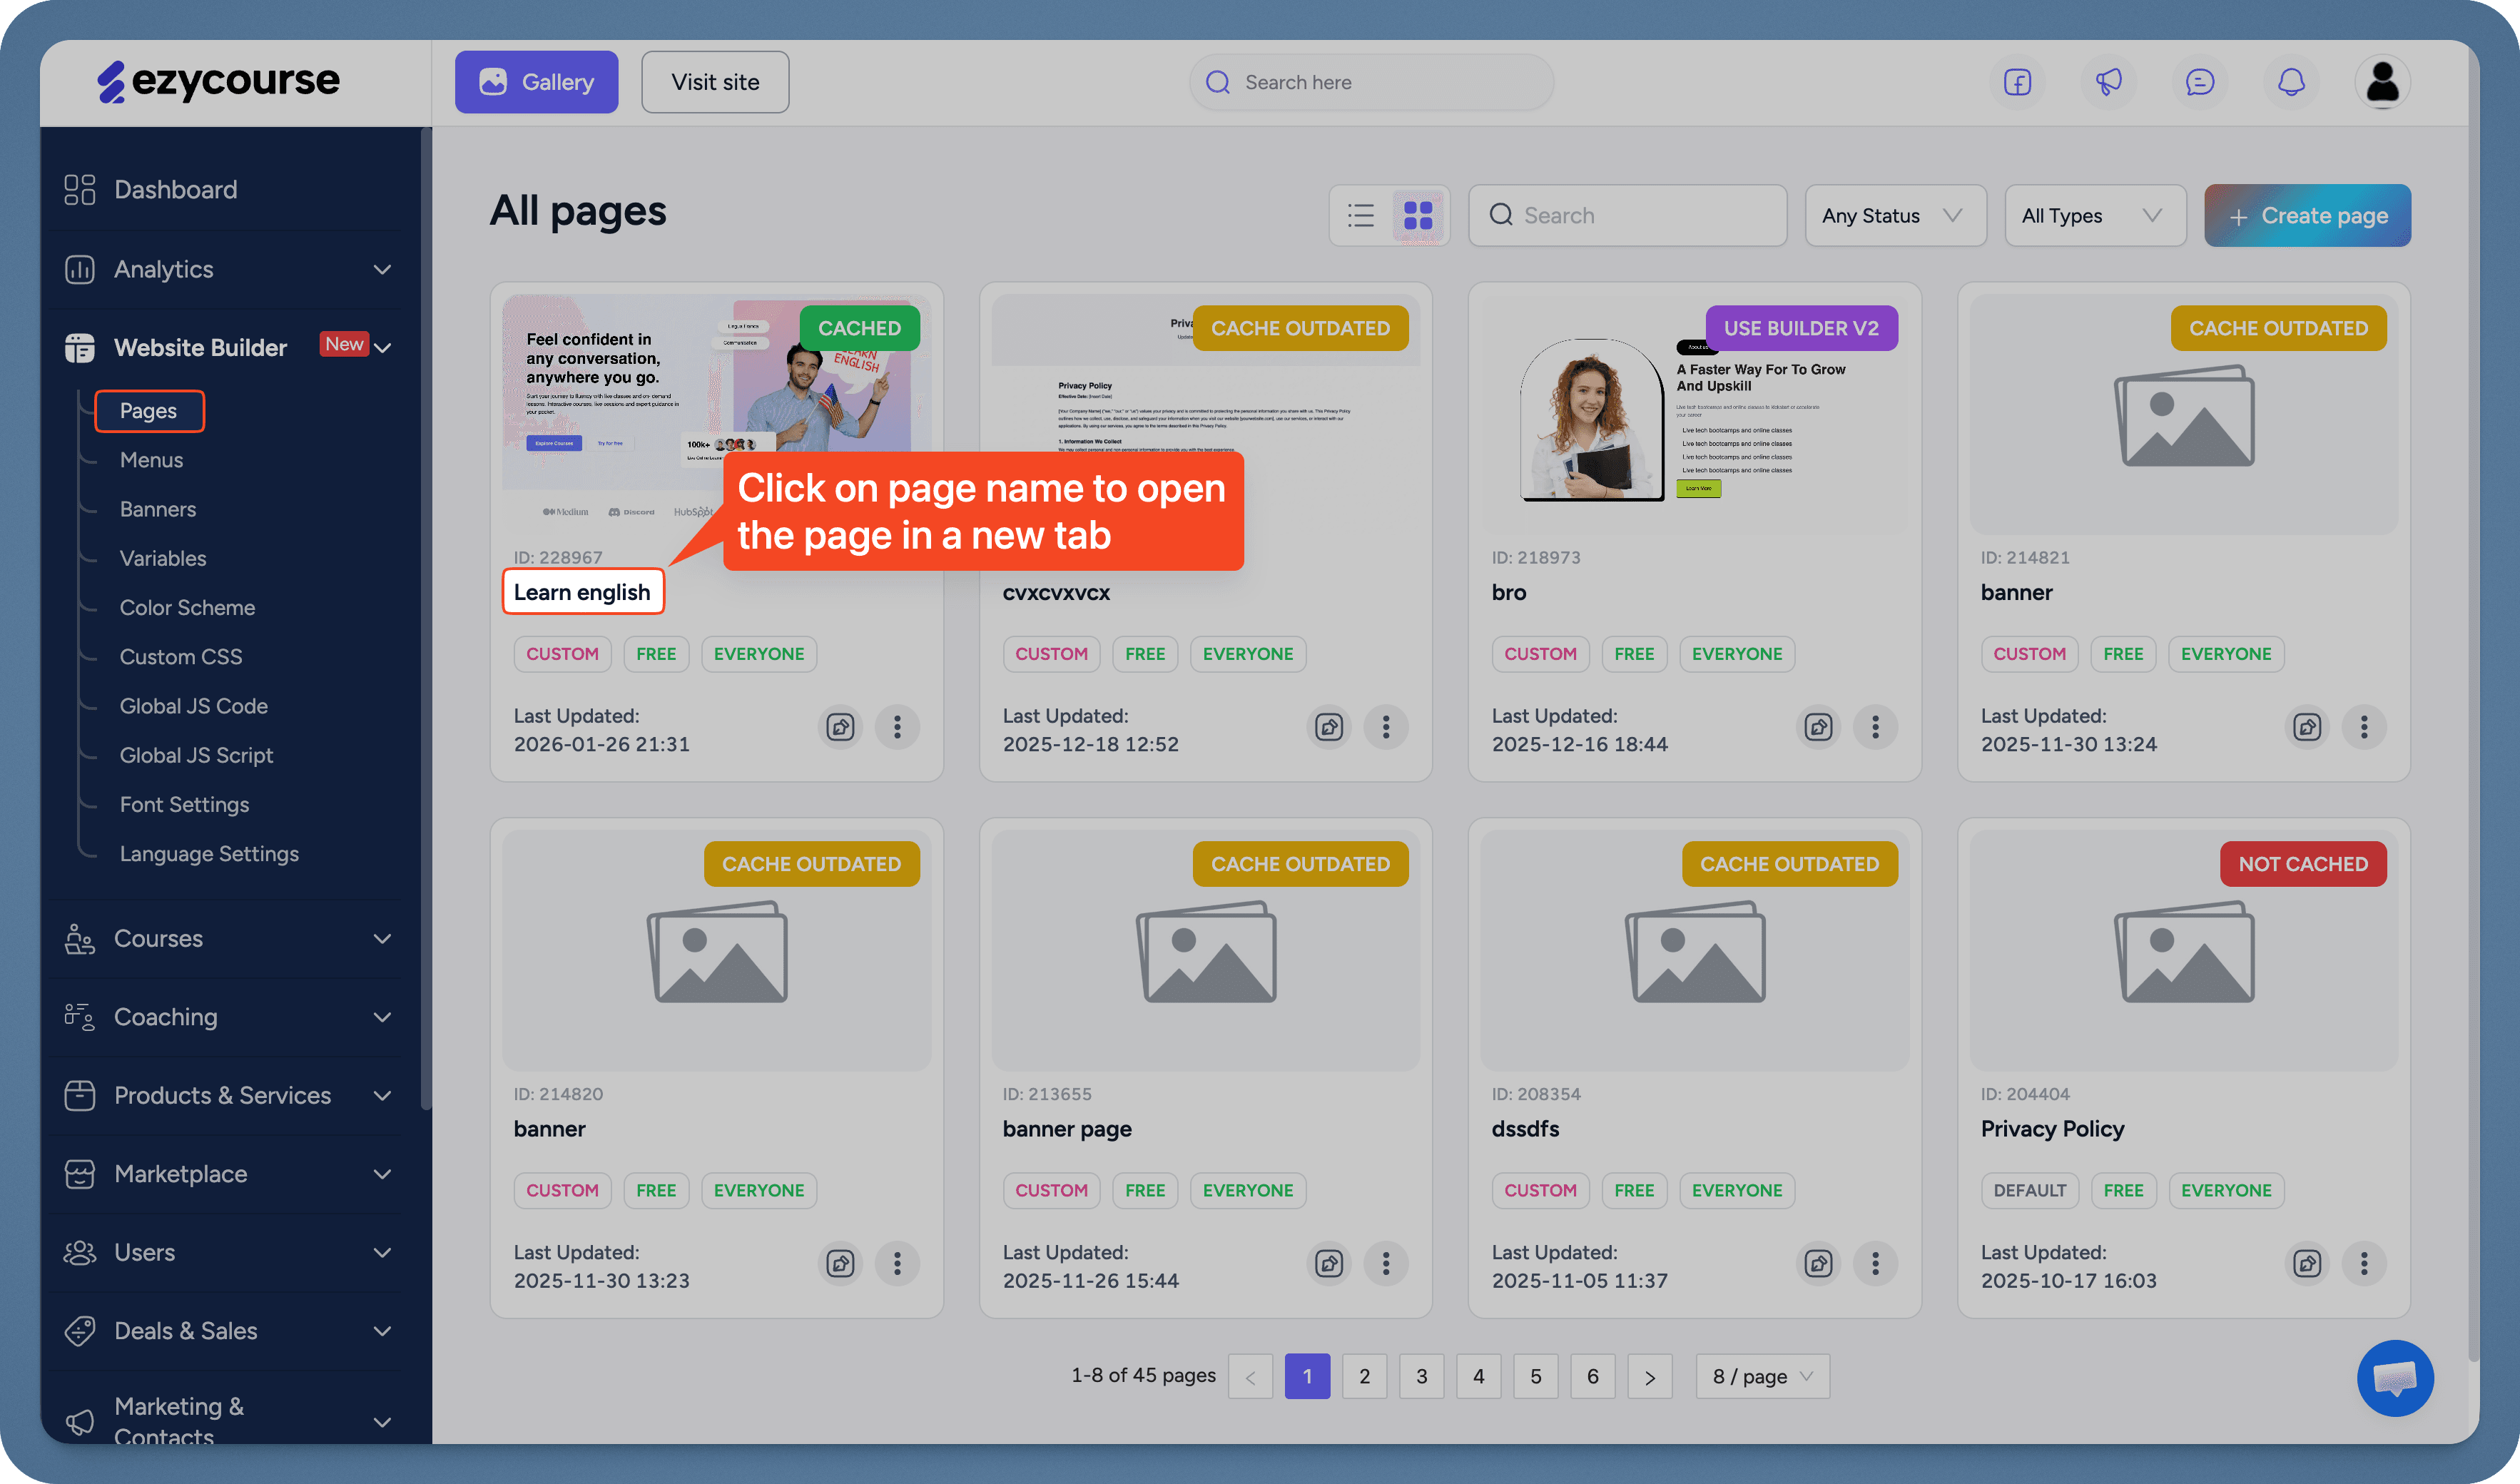The height and width of the screenshot is (1484, 2520).
Task: Change the per-page count via '8 / page' selector
Action: [x=1761, y=1376]
